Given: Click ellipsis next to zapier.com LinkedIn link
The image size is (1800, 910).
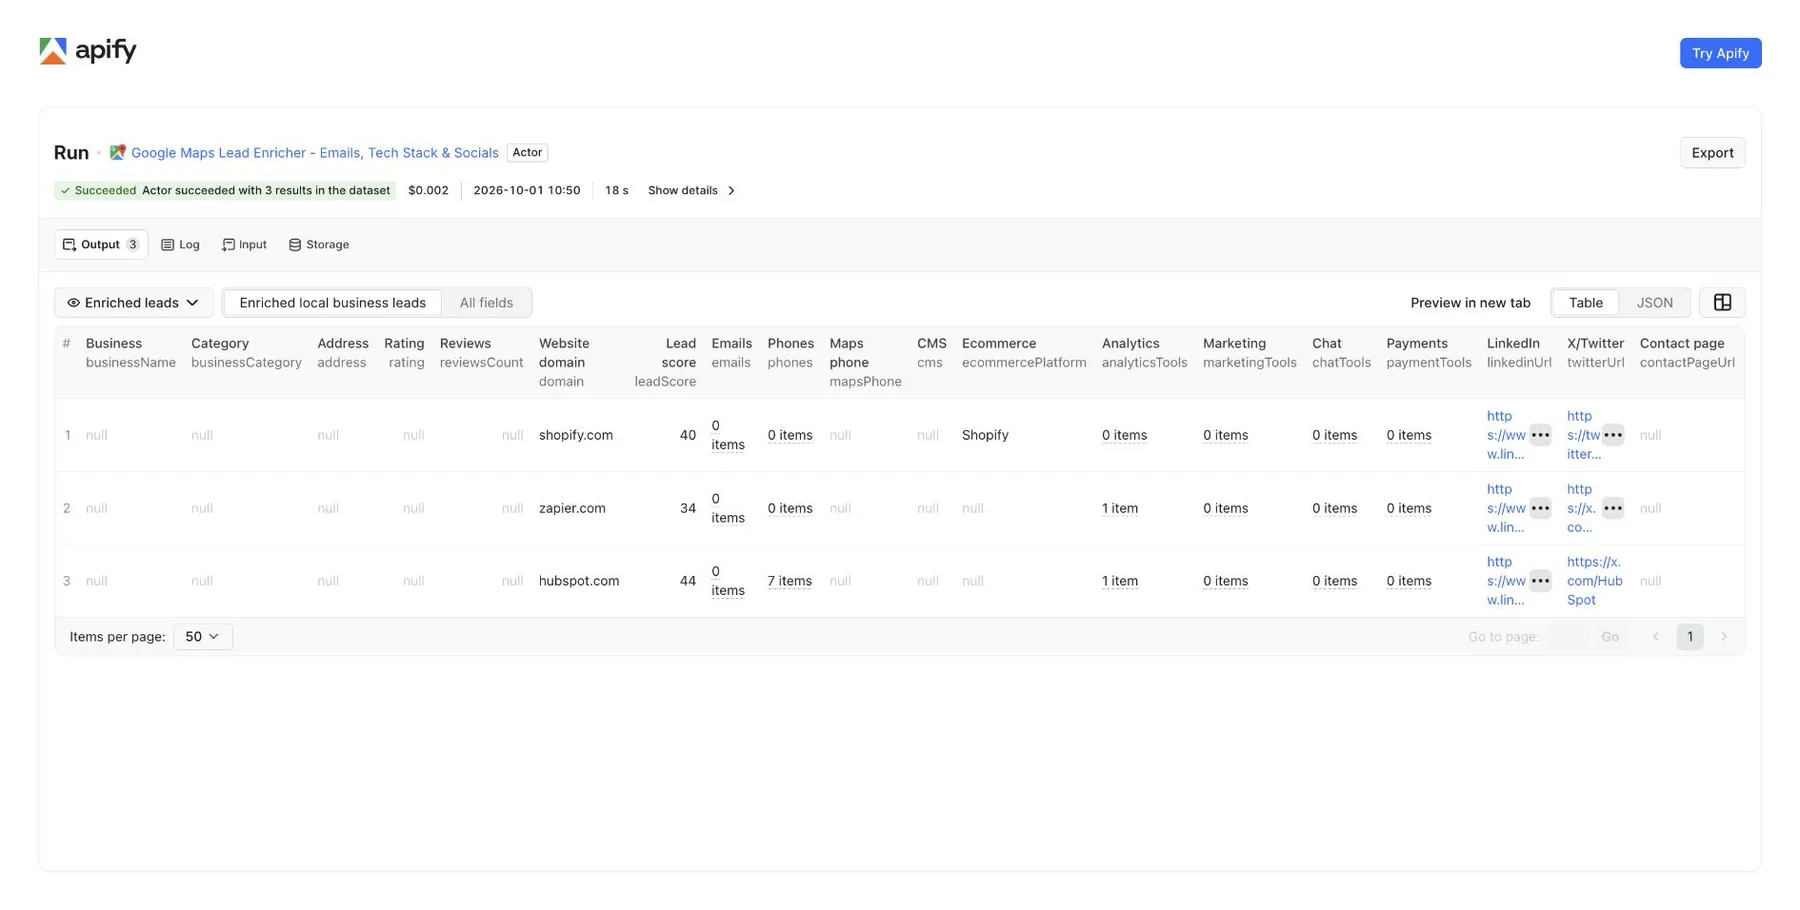Looking at the screenshot, I should coord(1540,508).
